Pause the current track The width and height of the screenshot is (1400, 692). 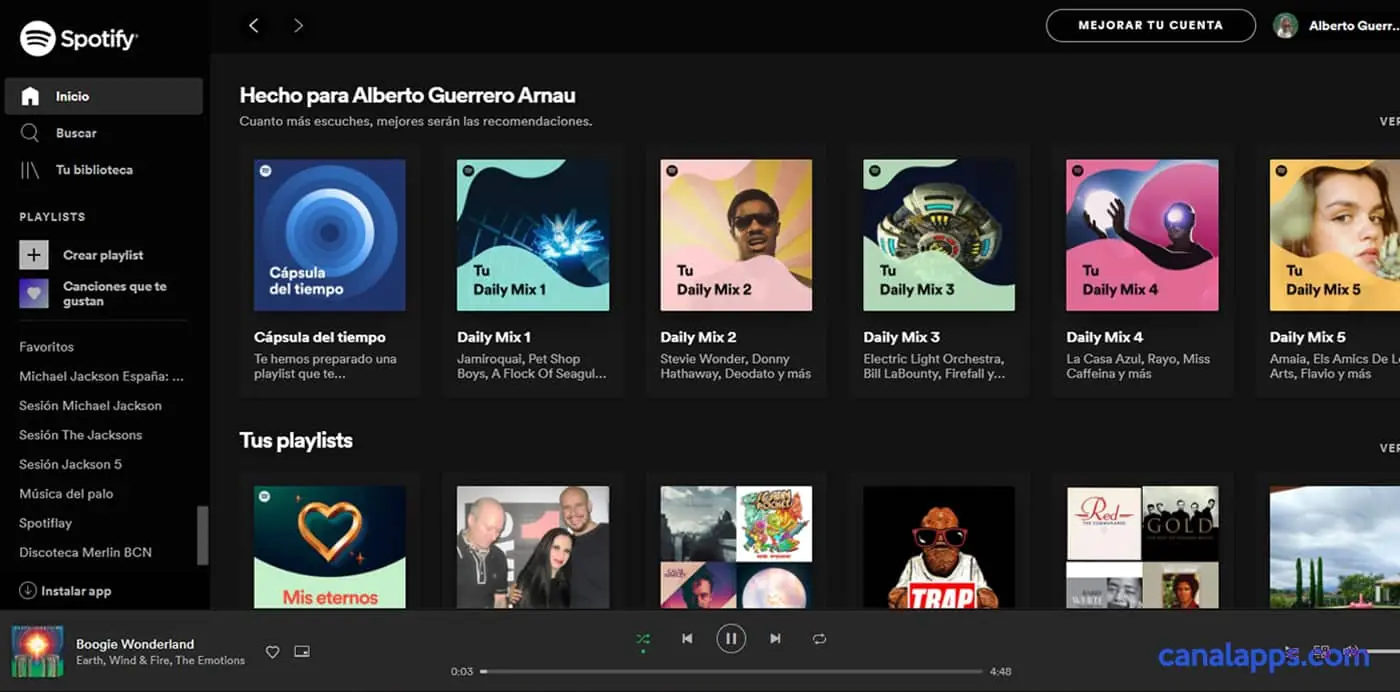click(x=731, y=638)
